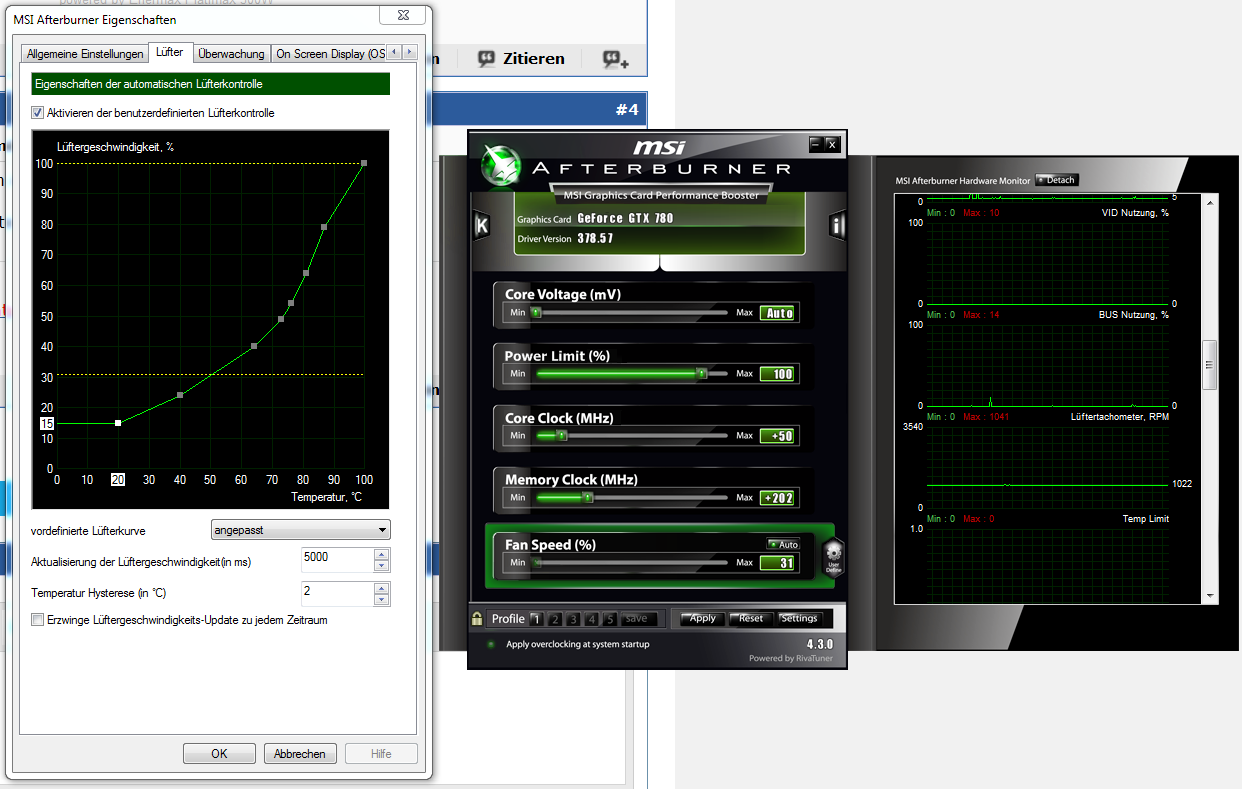The height and width of the screenshot is (789, 1242).
Task: Click the Fan Speed value 31 box
Action: (777, 563)
